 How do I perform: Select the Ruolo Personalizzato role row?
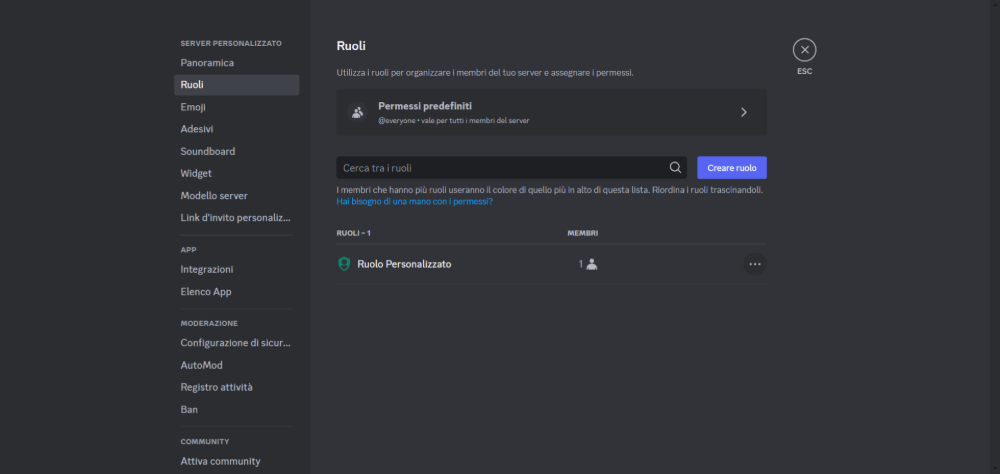[x=551, y=264]
